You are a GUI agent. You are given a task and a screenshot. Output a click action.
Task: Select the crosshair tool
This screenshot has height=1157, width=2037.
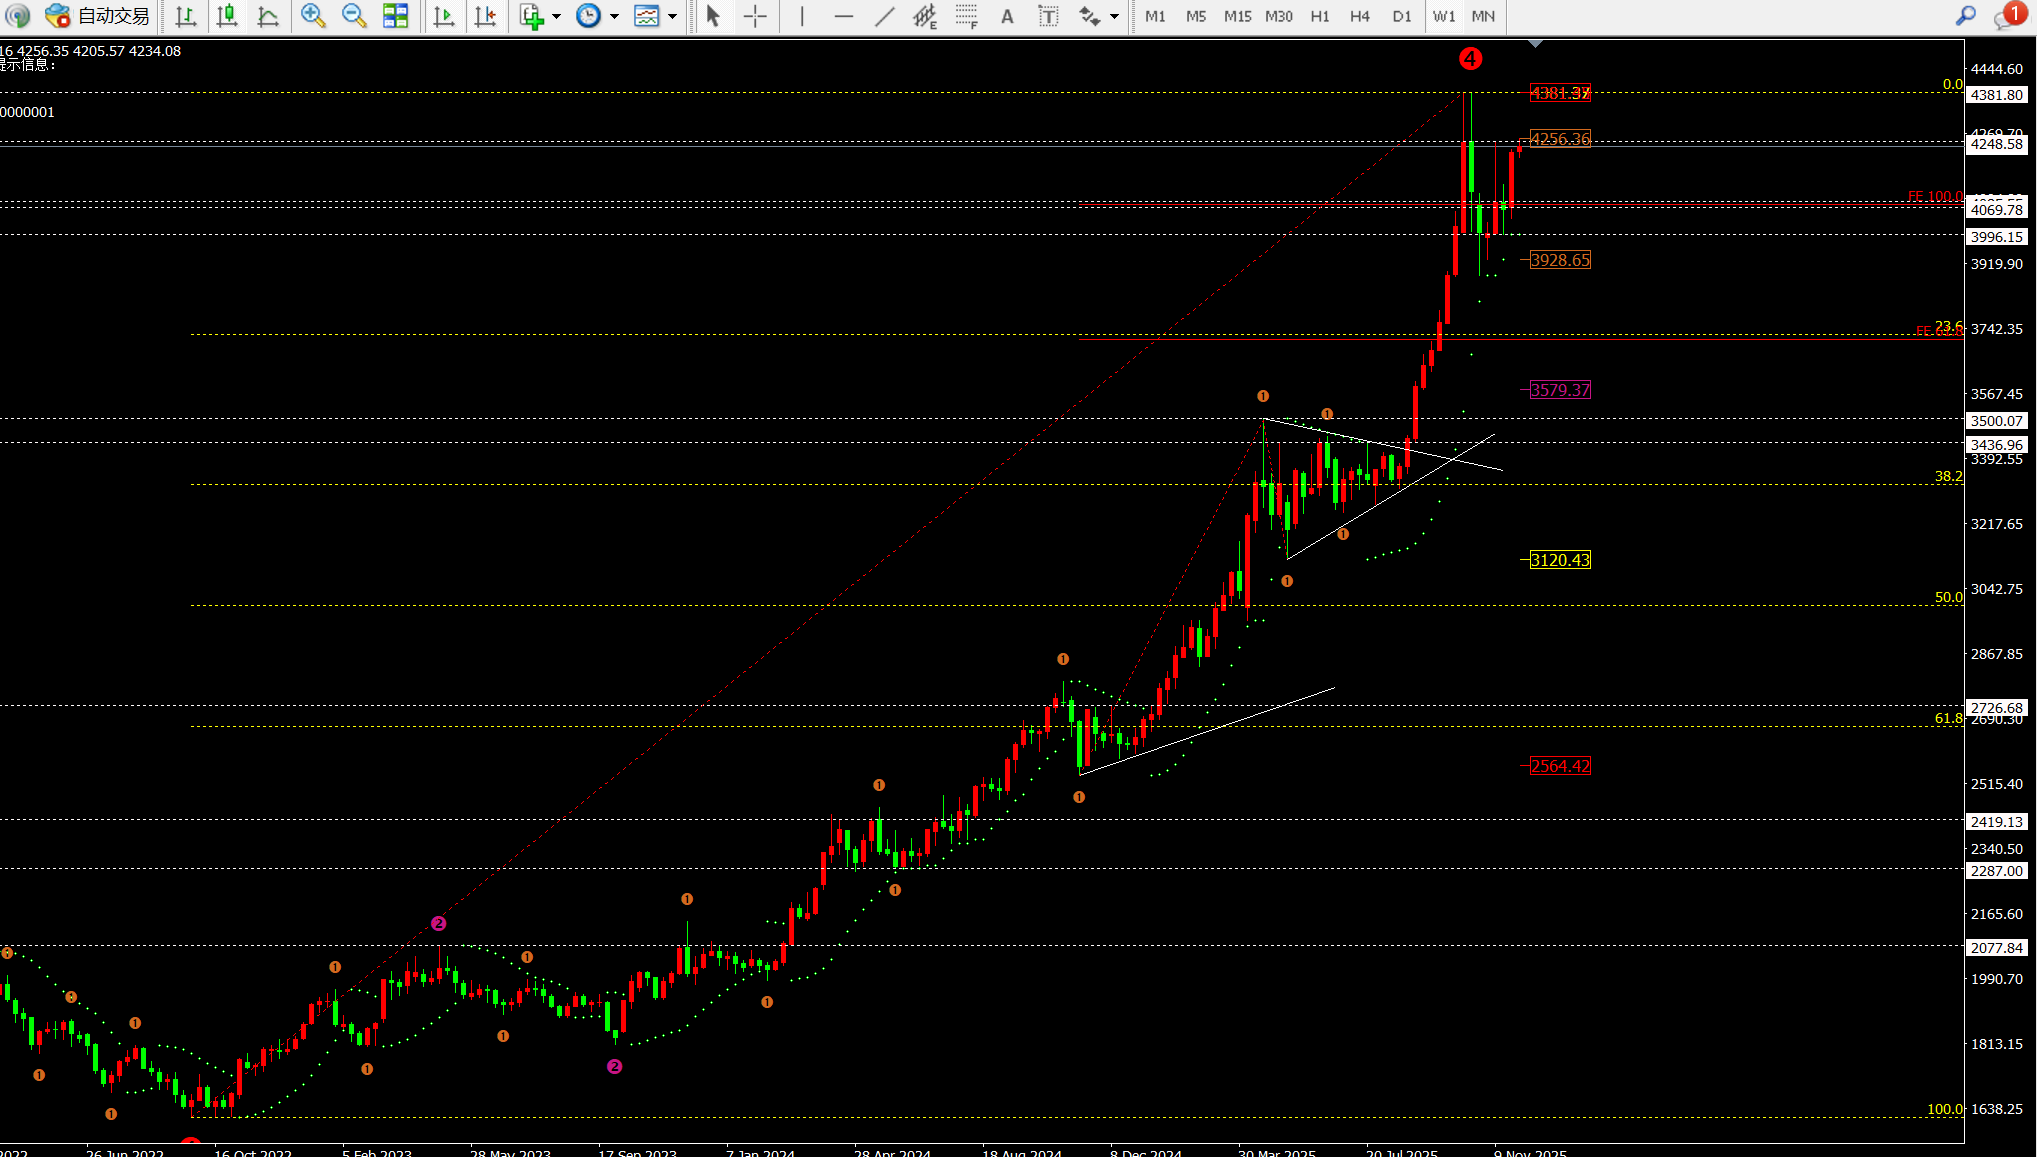pyautogui.click(x=756, y=16)
